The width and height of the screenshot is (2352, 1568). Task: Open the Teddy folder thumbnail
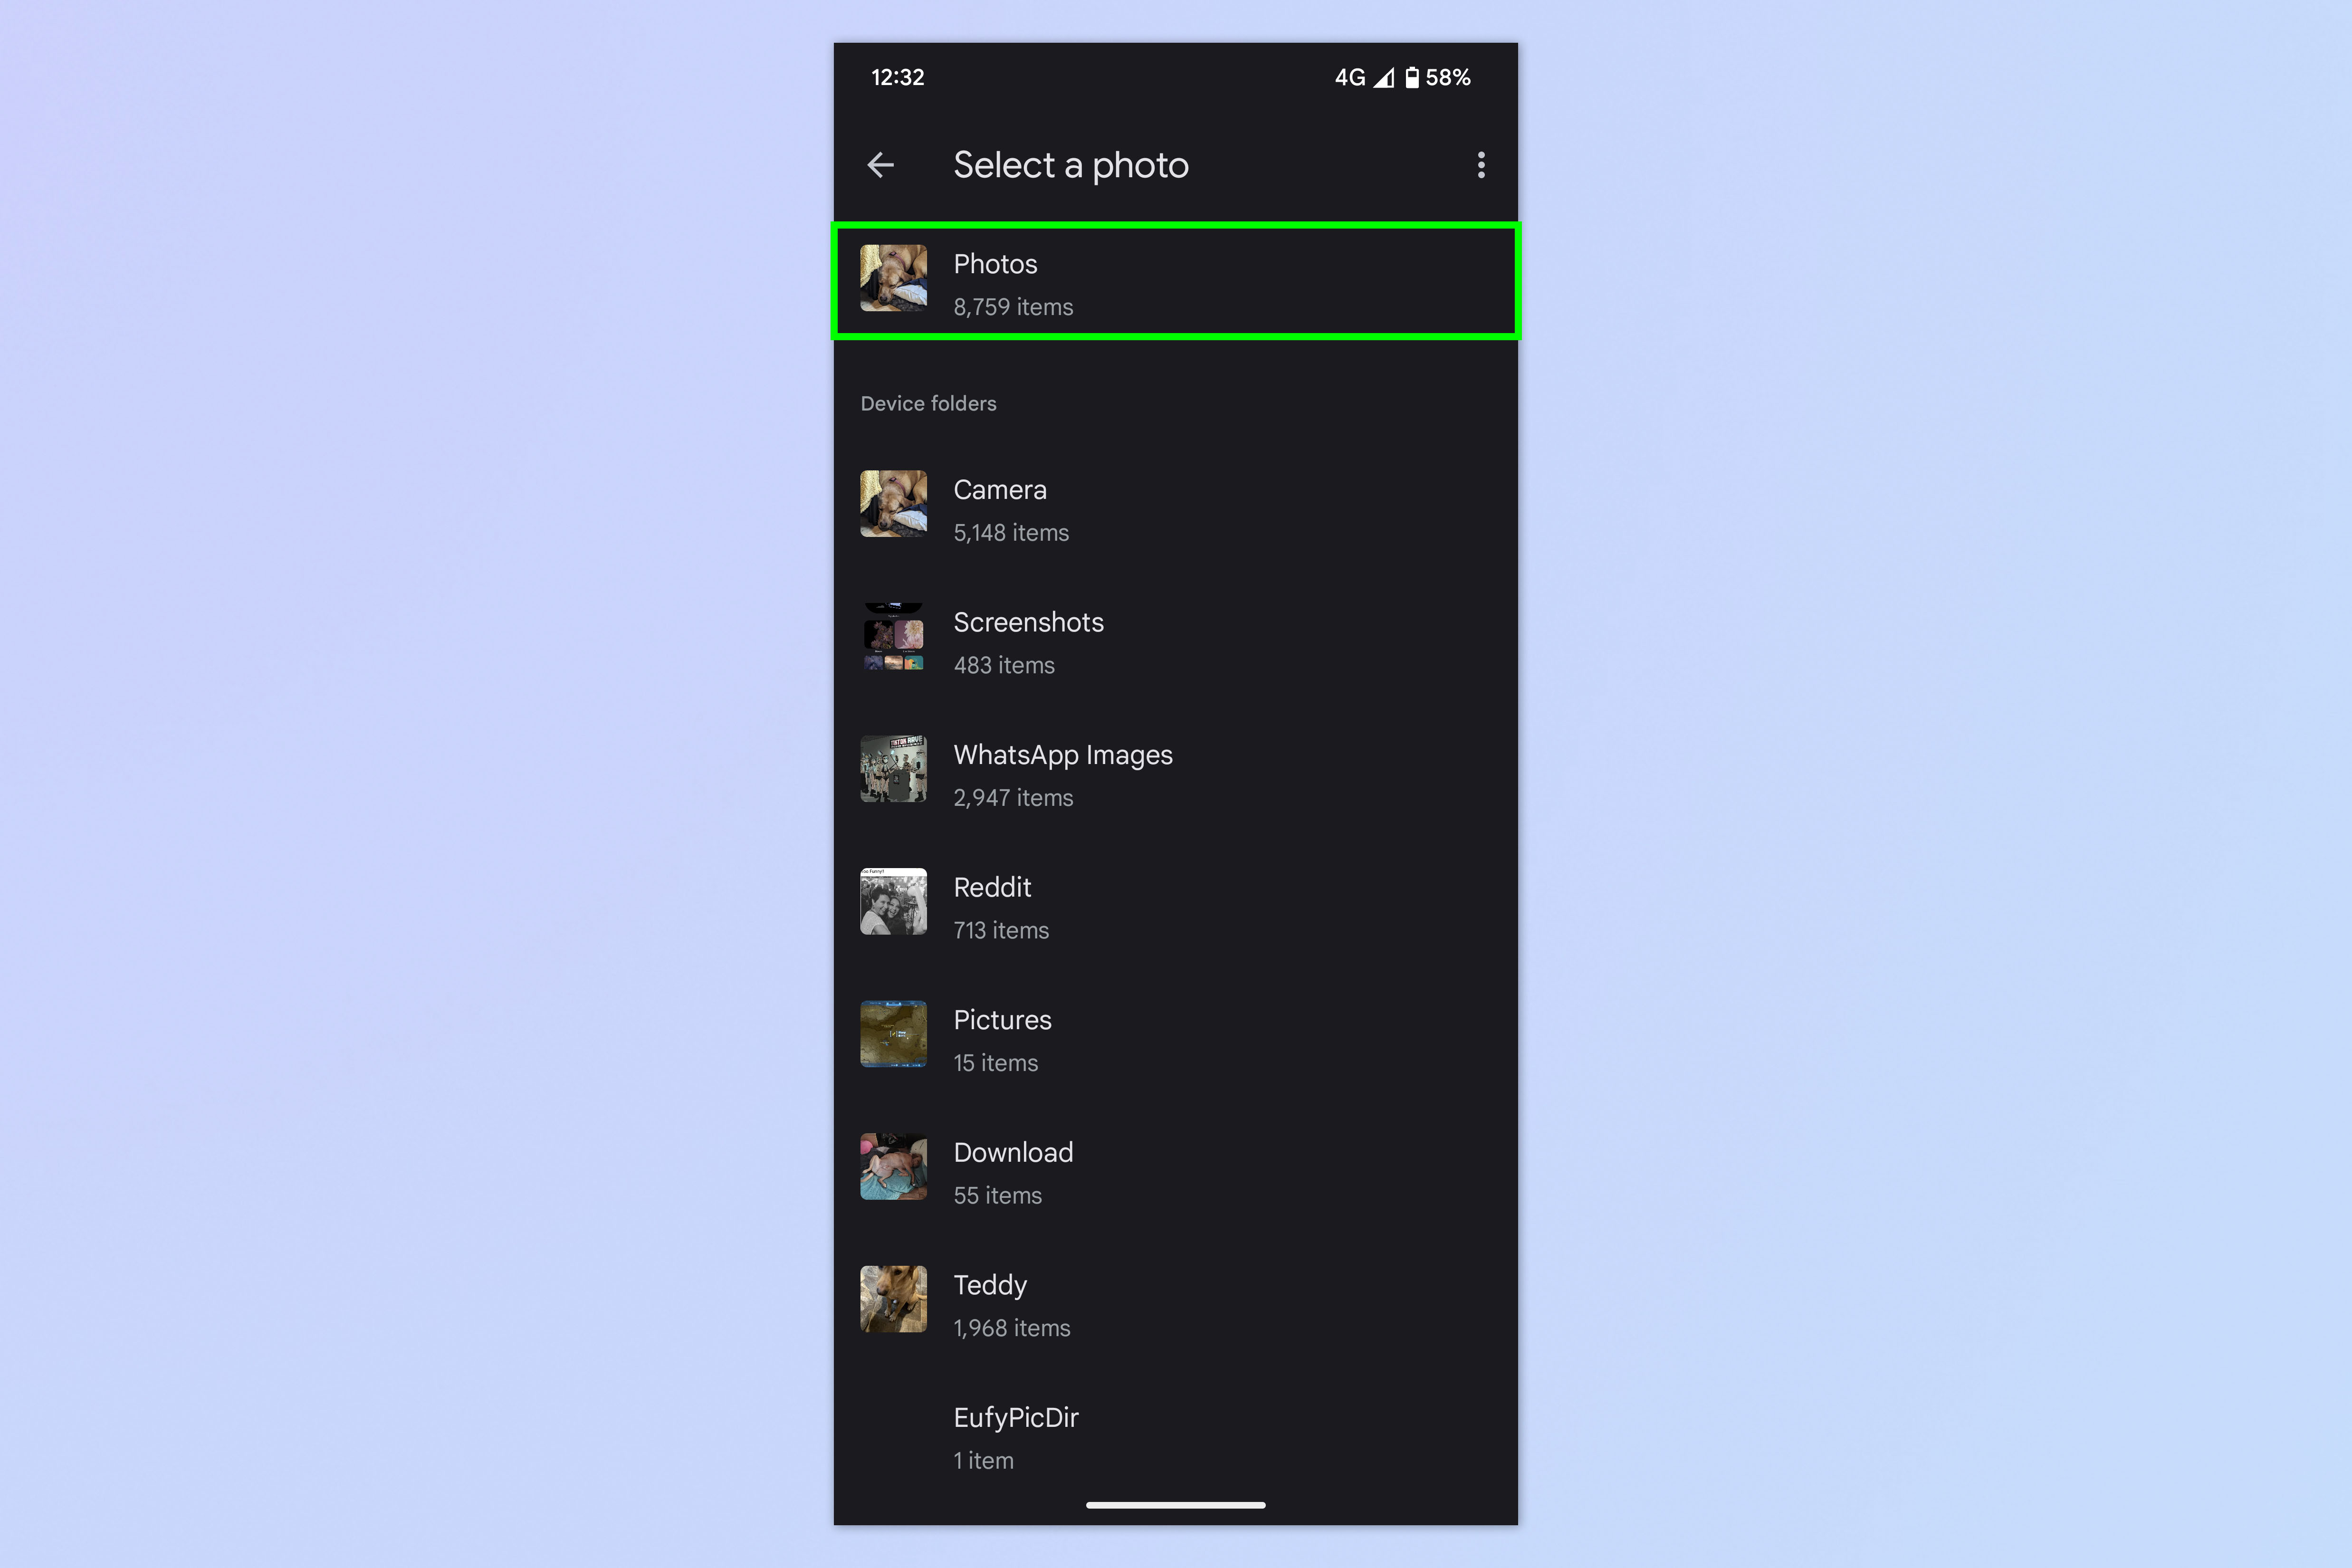pyautogui.click(x=893, y=1299)
